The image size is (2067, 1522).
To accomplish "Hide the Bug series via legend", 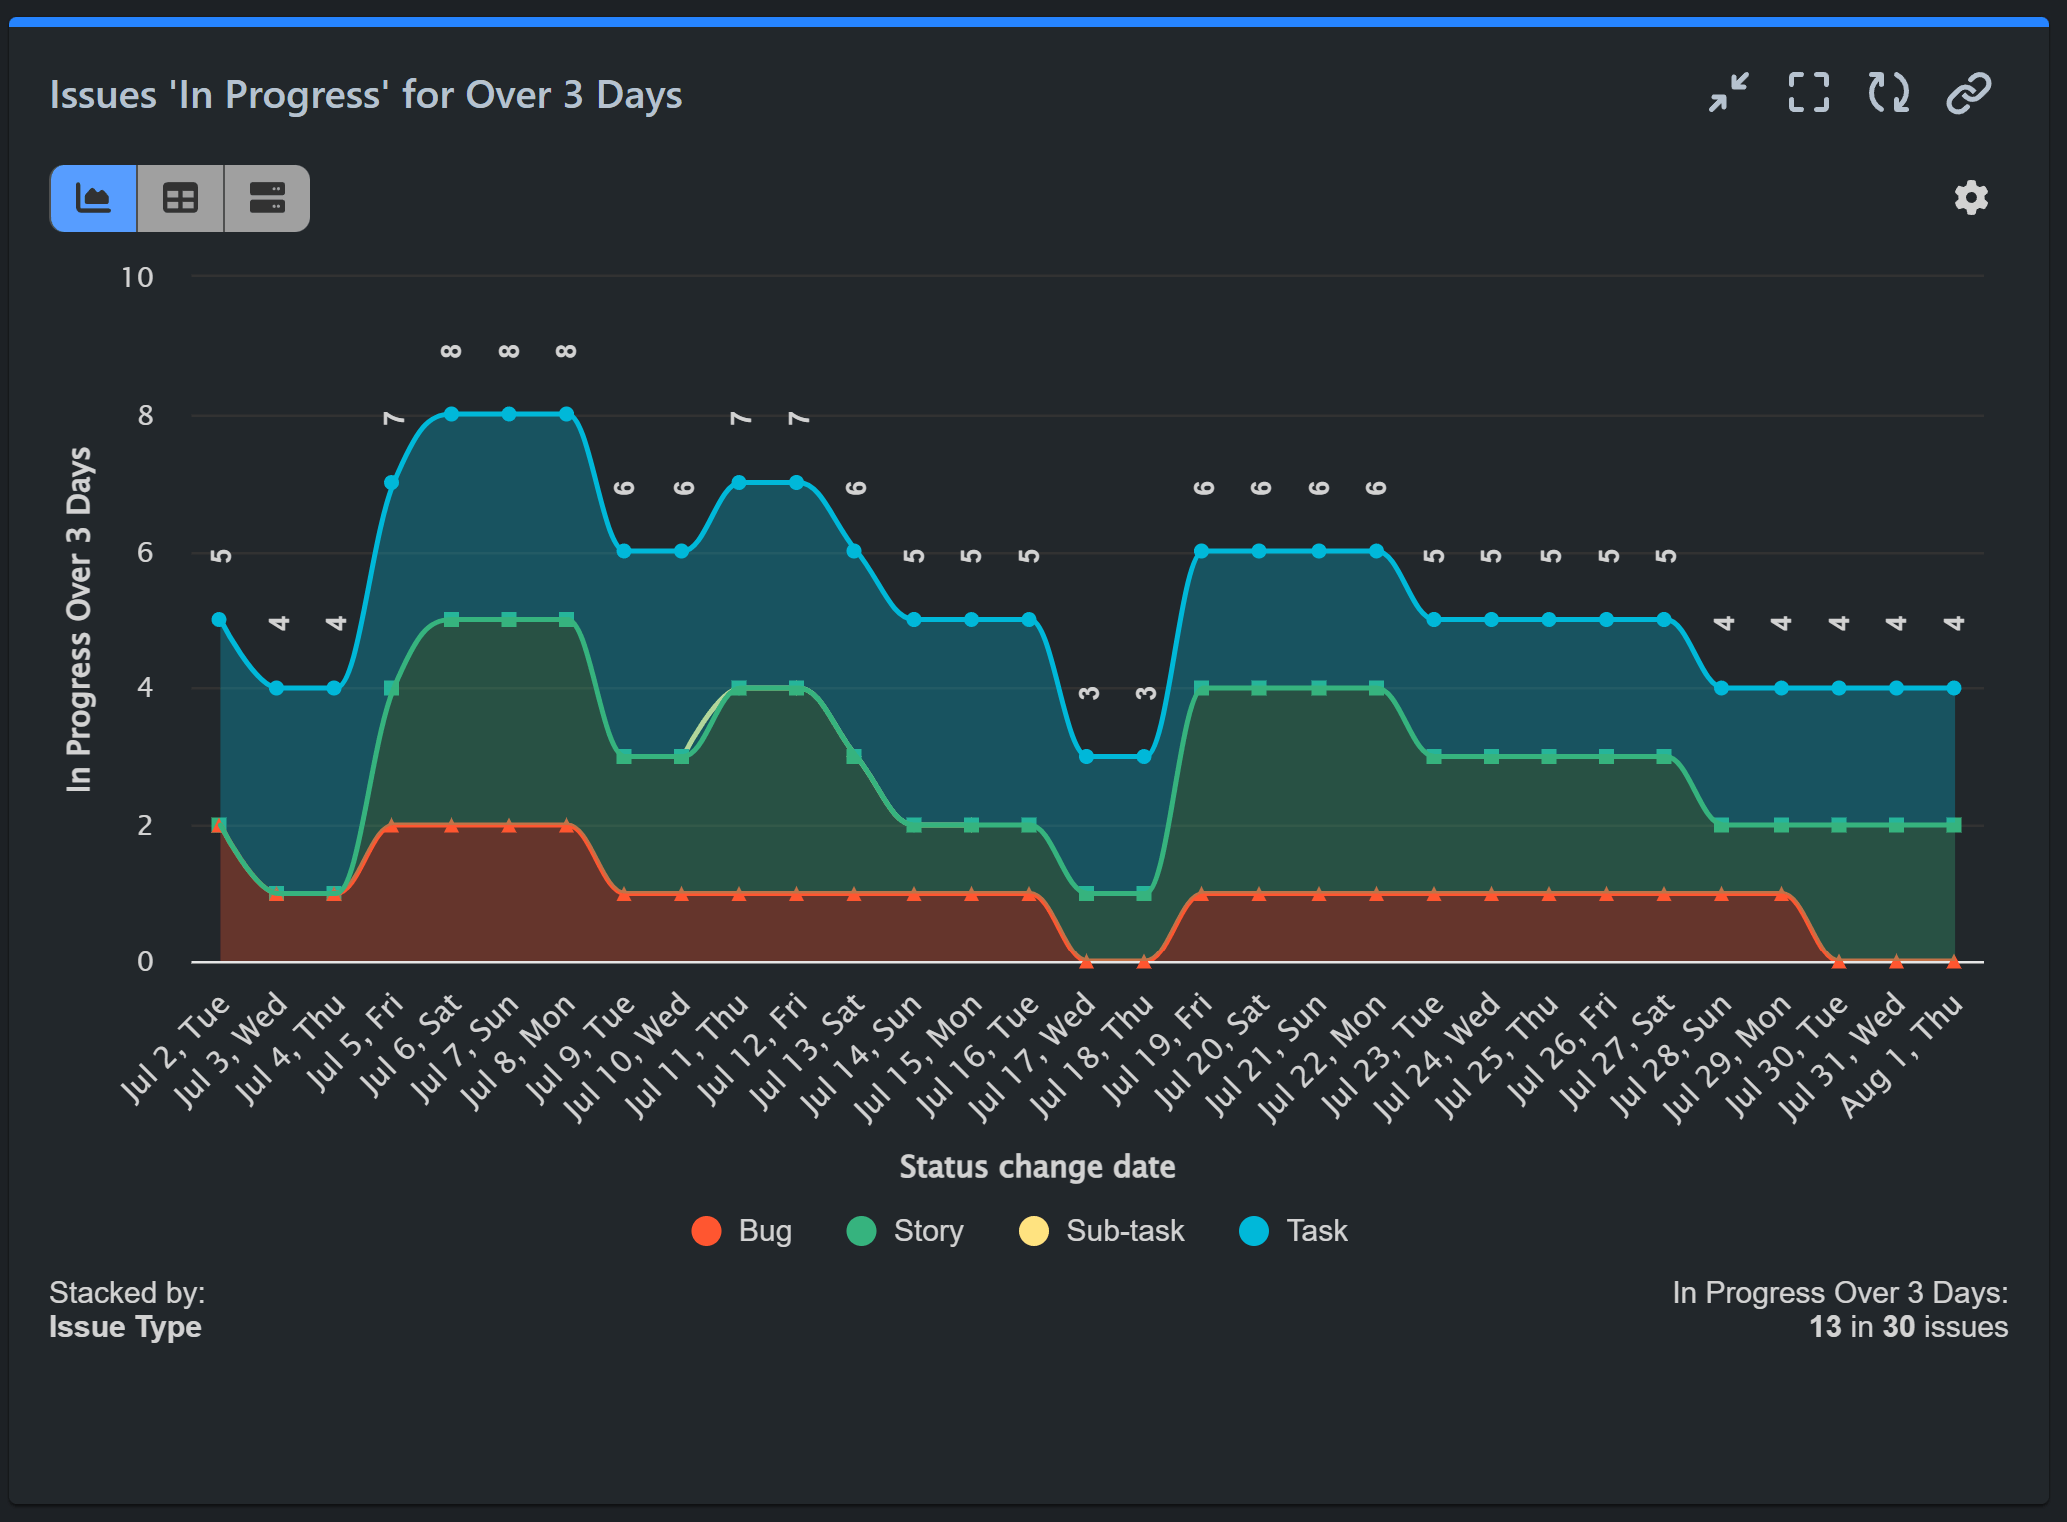I will tap(741, 1231).
